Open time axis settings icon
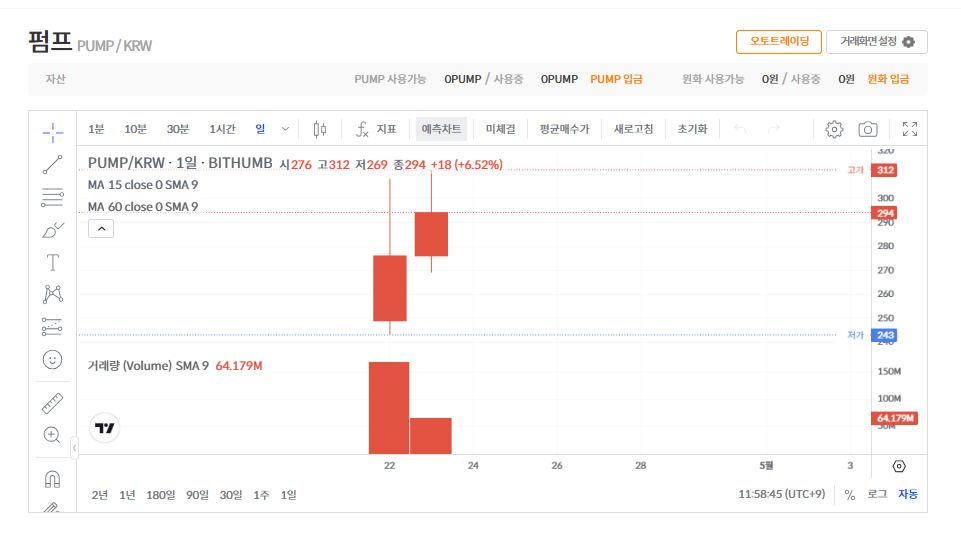 899,467
